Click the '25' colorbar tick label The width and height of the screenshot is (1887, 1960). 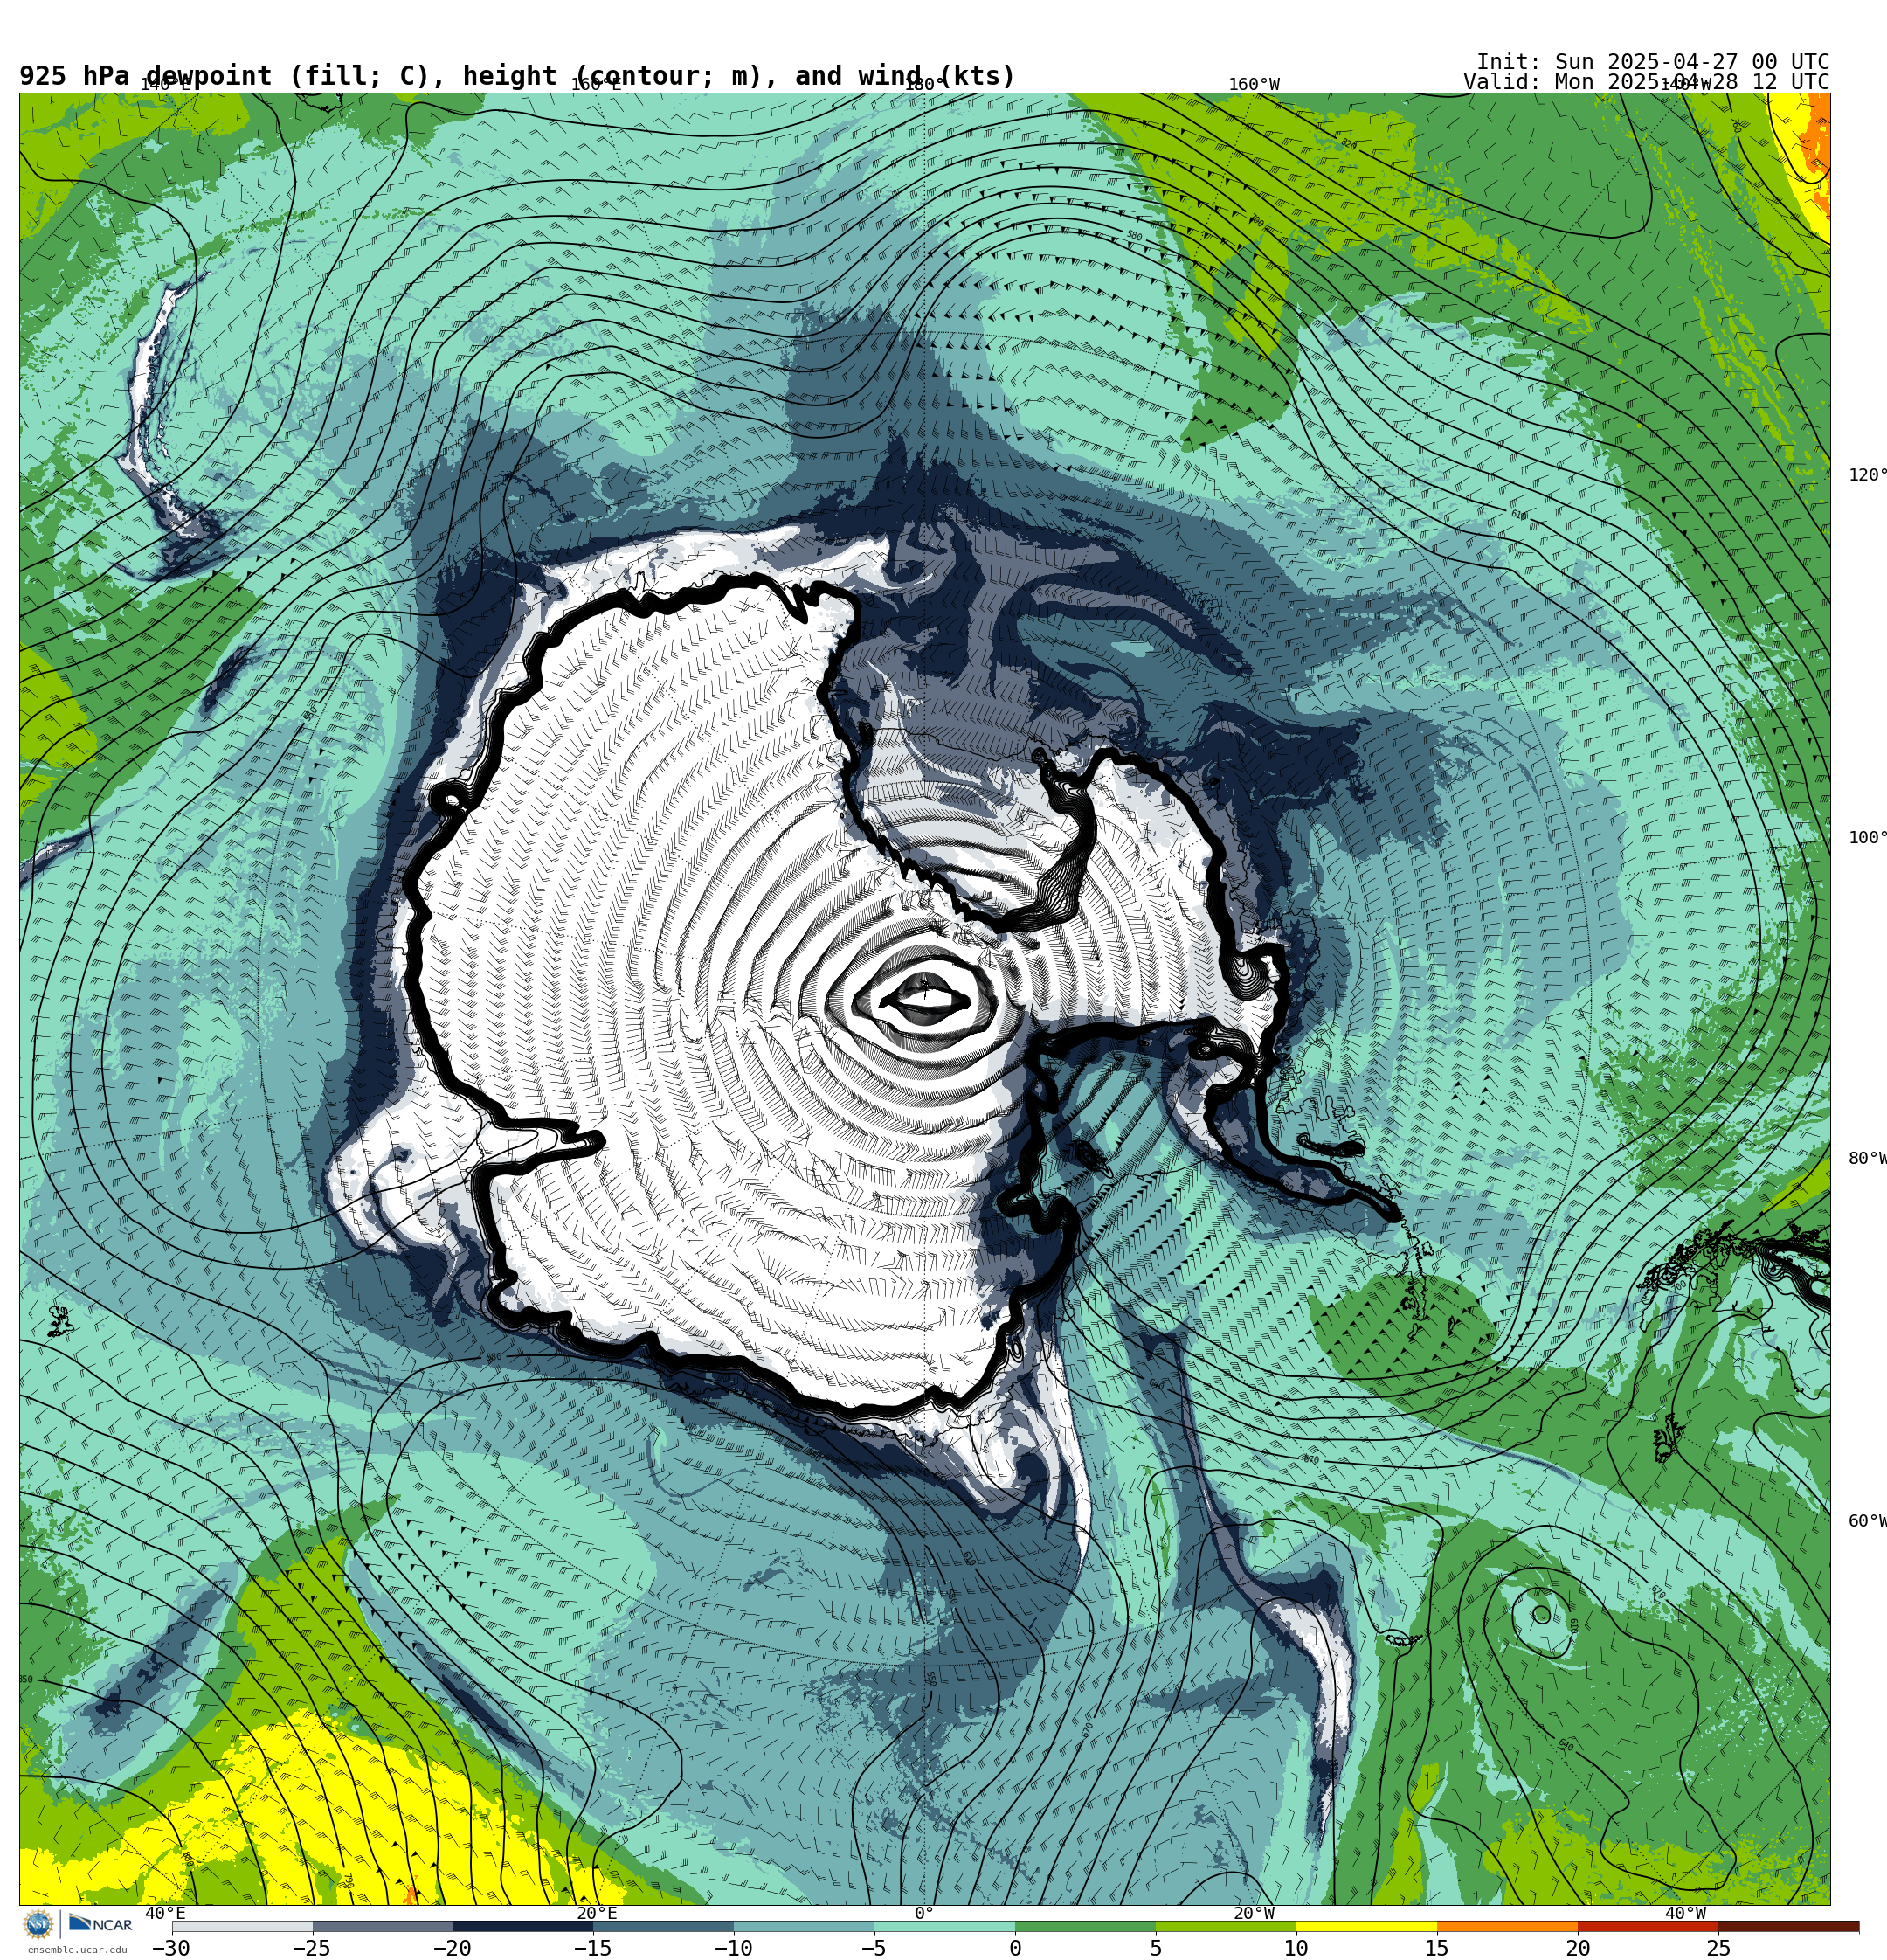click(1719, 1948)
